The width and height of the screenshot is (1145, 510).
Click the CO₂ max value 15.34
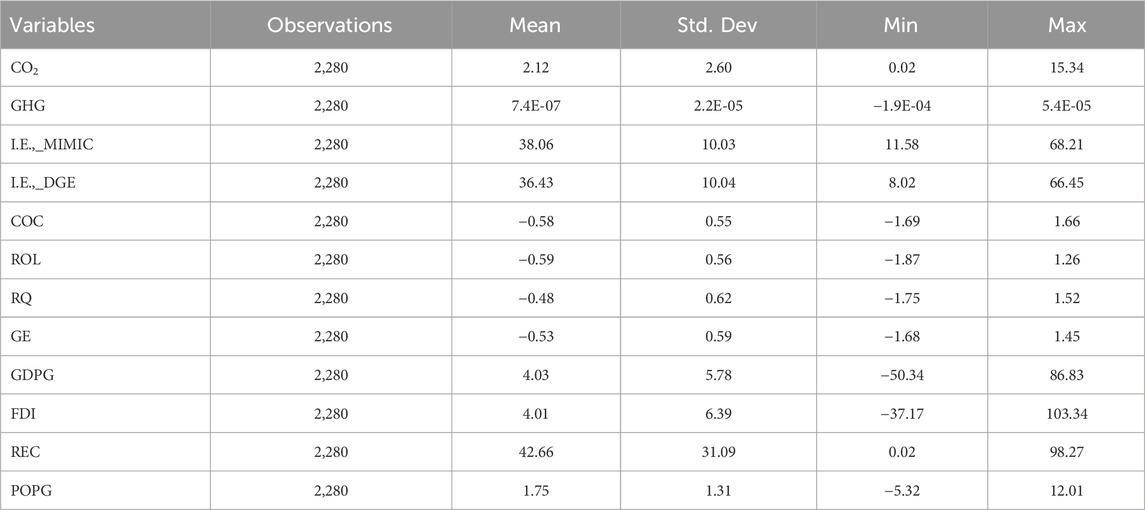(x=1066, y=69)
